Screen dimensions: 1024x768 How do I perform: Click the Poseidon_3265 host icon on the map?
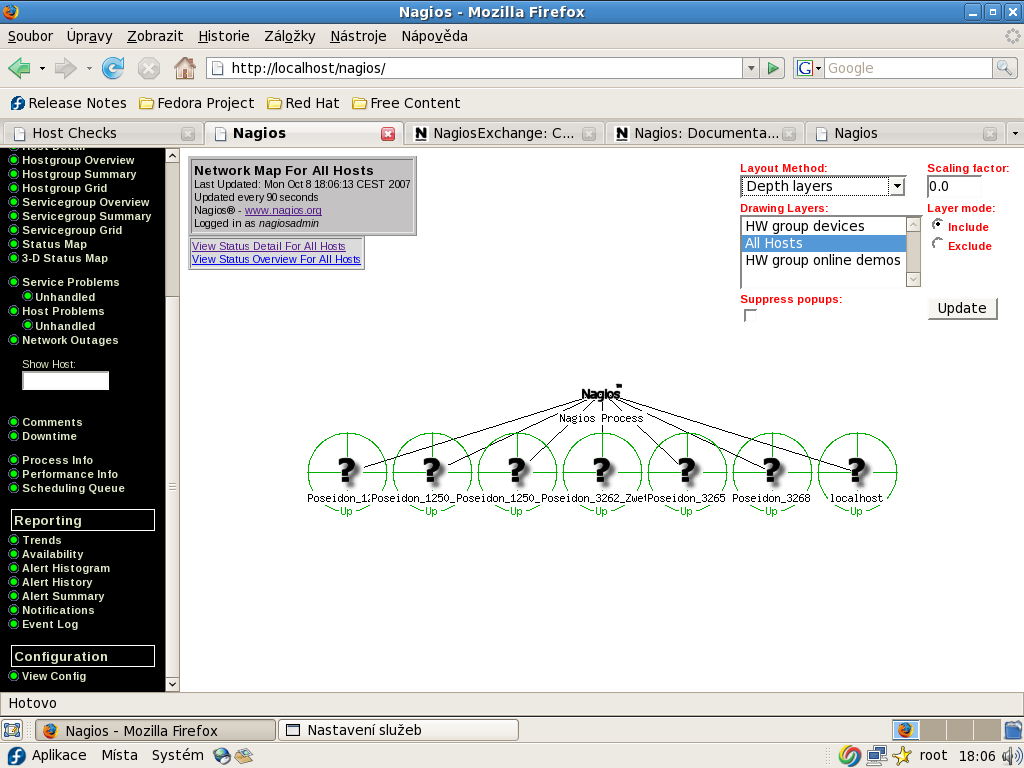(686, 470)
